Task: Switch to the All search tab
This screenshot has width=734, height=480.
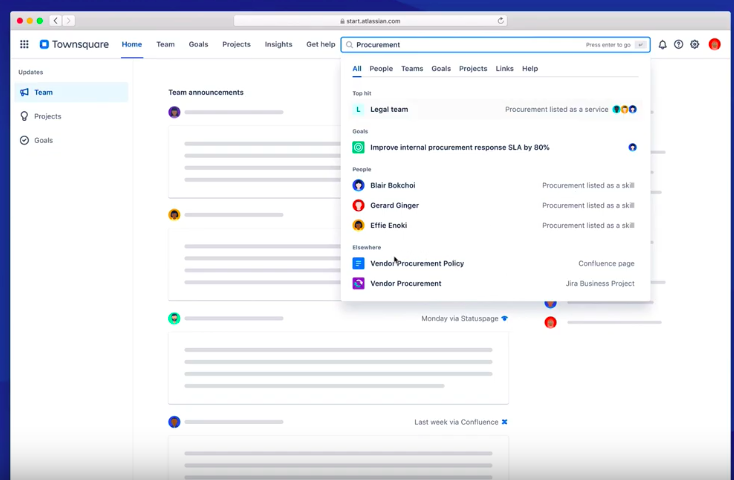Action: 357,68
